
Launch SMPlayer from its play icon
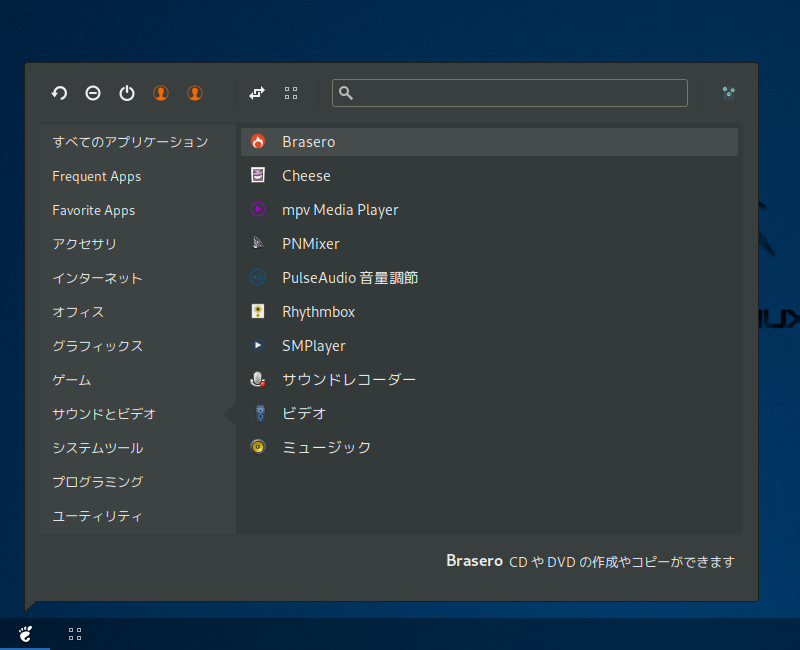pos(258,345)
